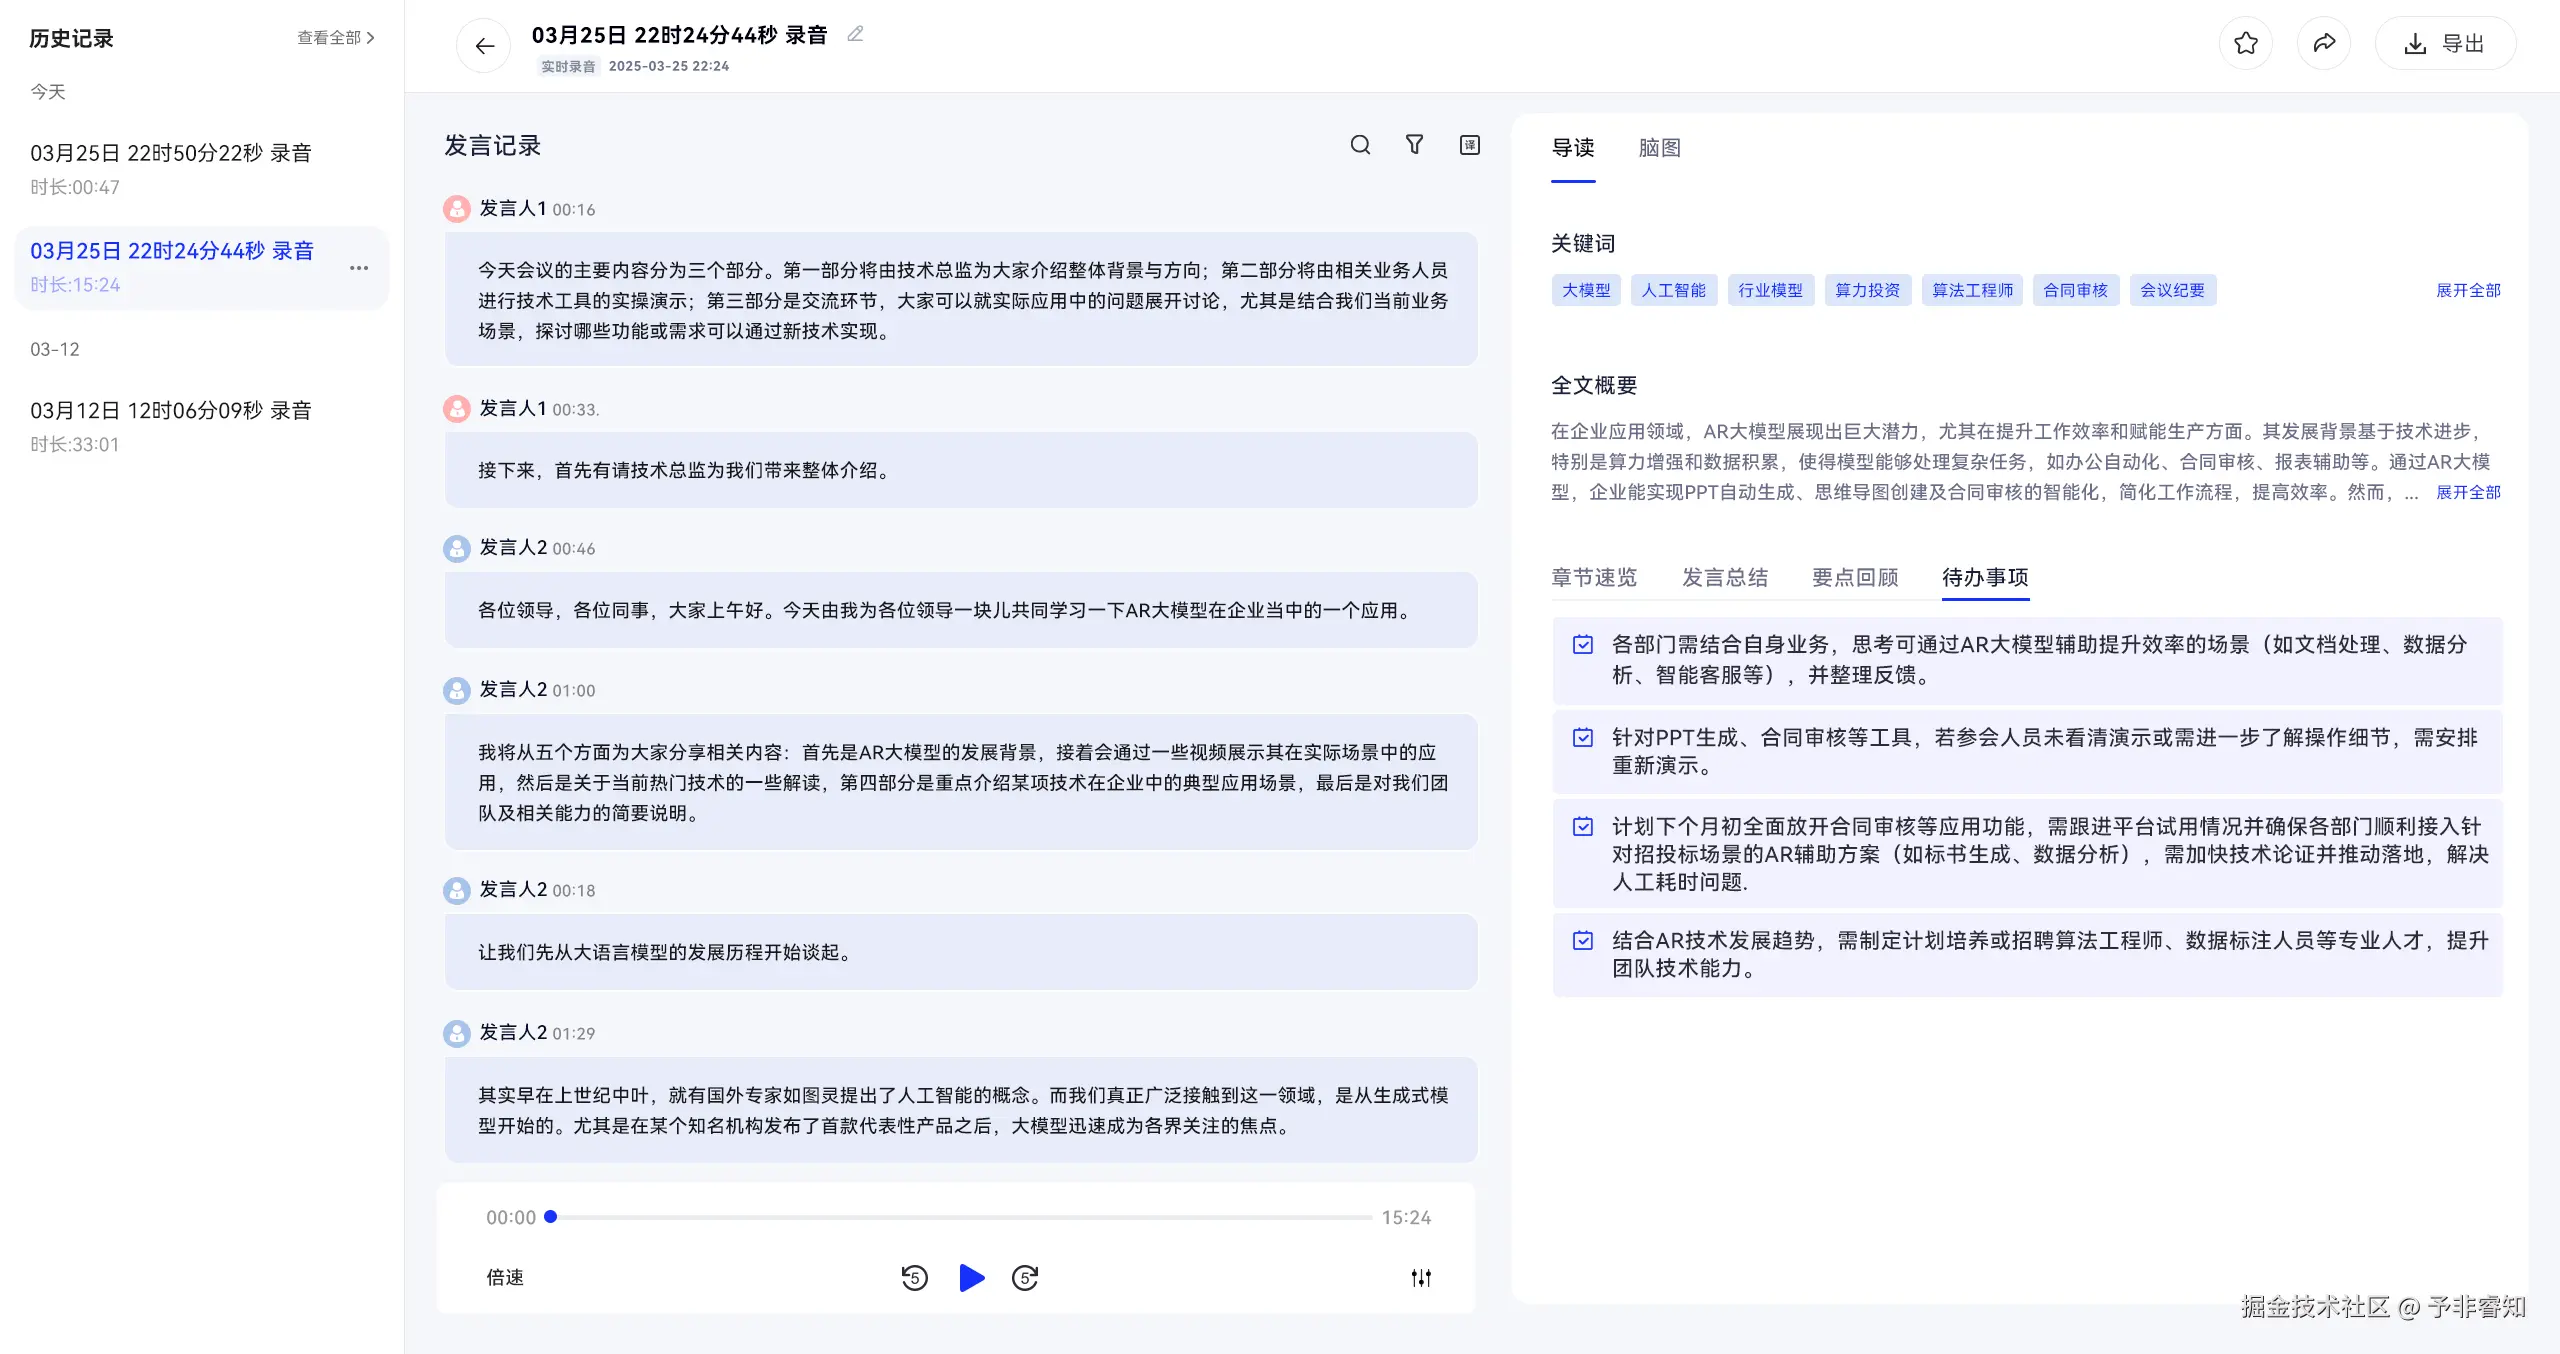
Task: Search the transcript with magnifier icon
Action: click(1360, 145)
